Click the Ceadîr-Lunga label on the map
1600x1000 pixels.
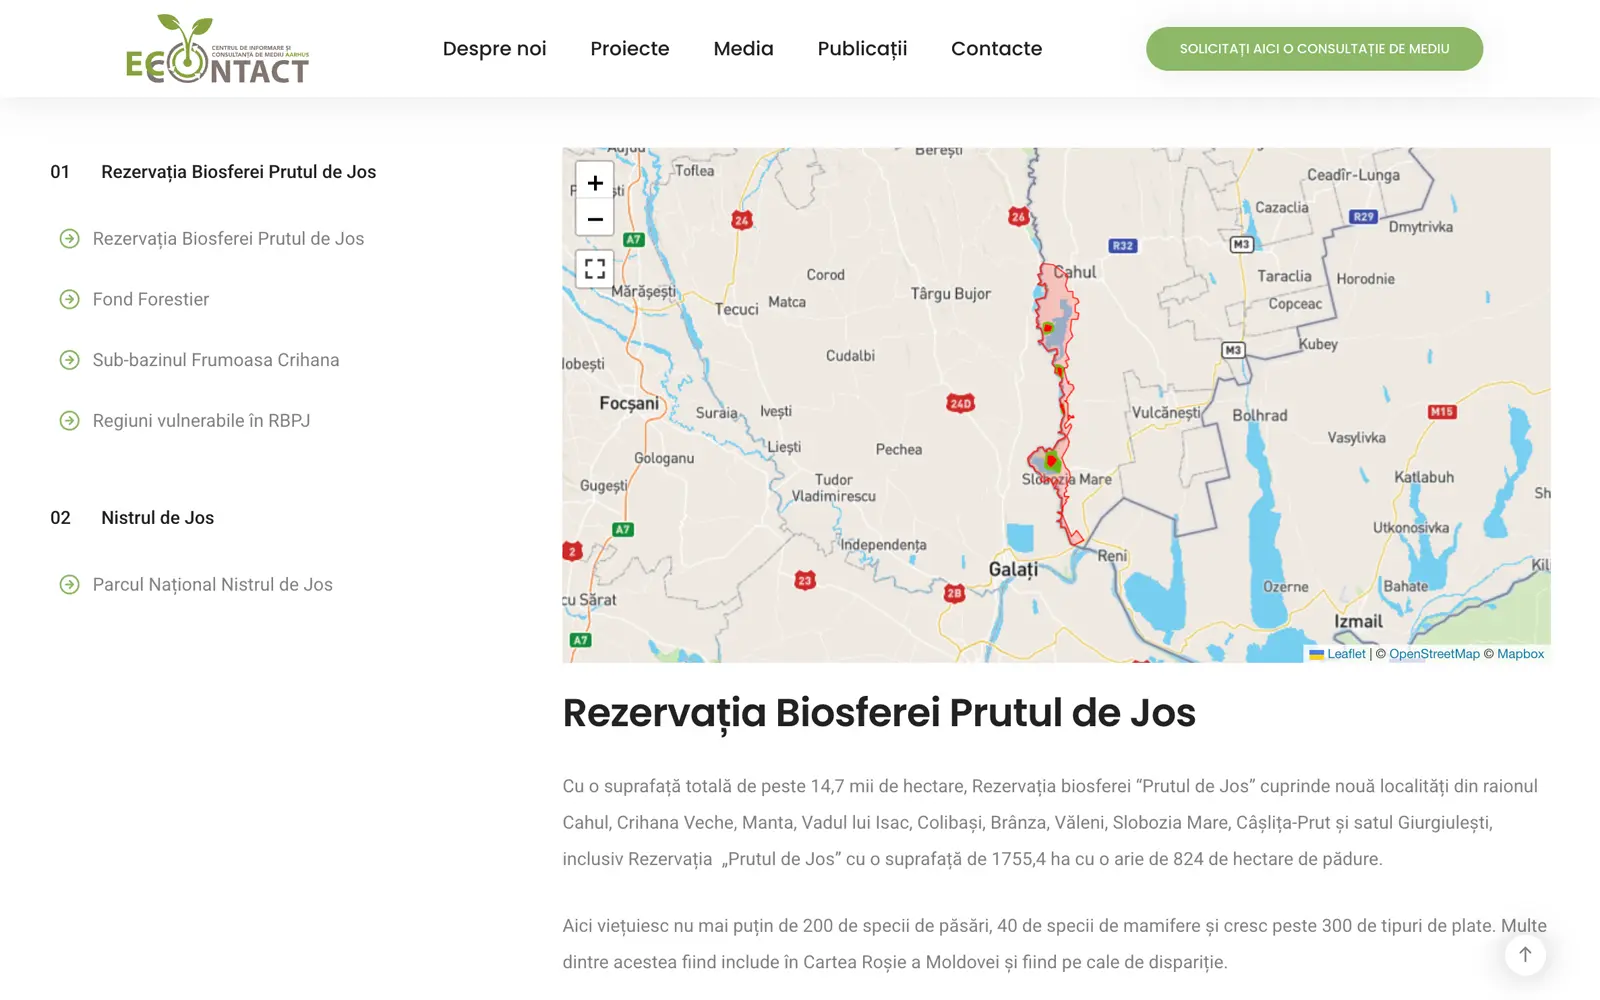[1353, 175]
